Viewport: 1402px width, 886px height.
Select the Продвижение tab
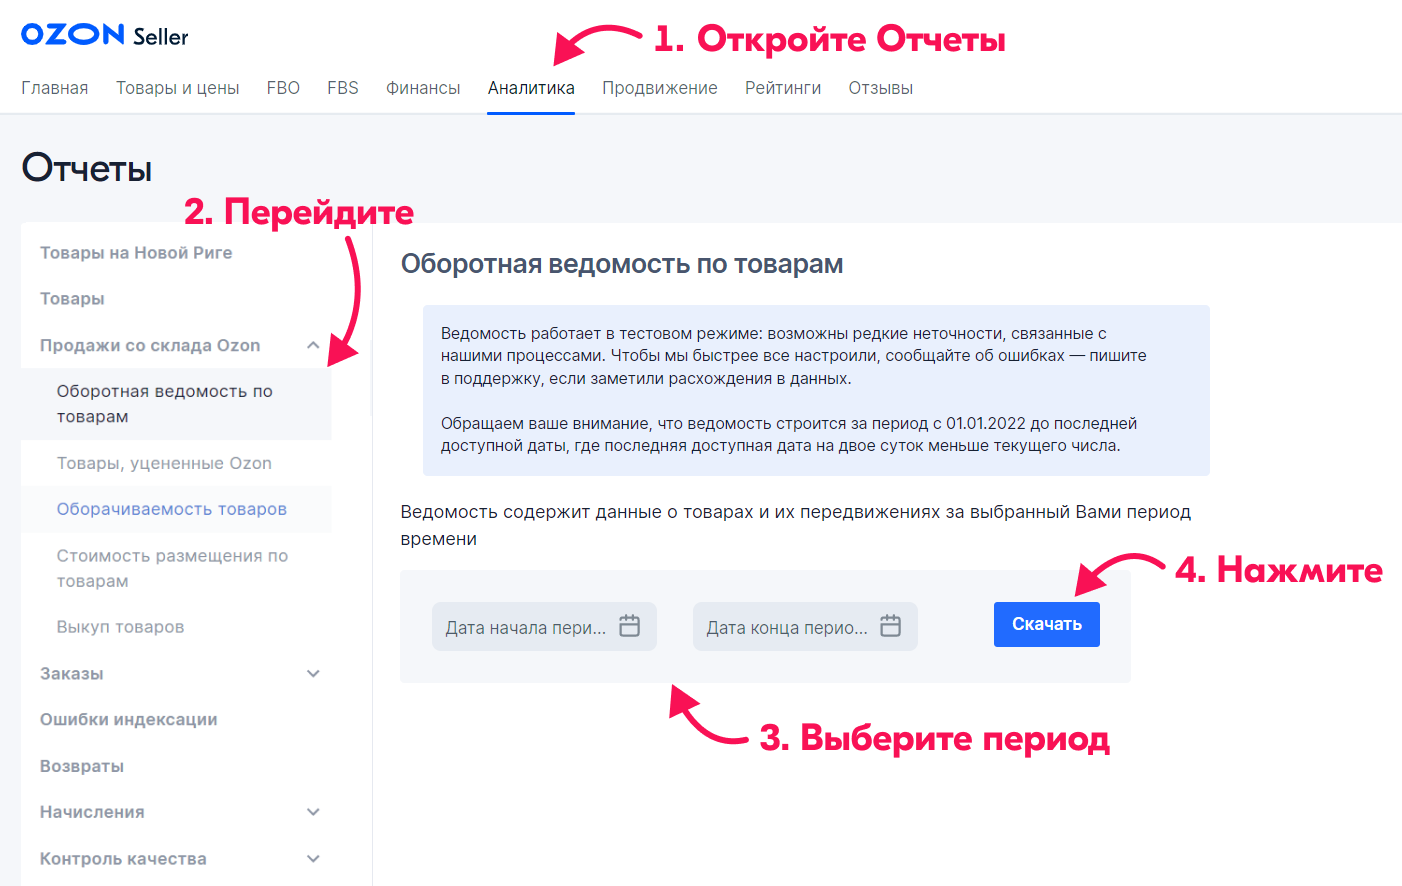pyautogui.click(x=659, y=88)
